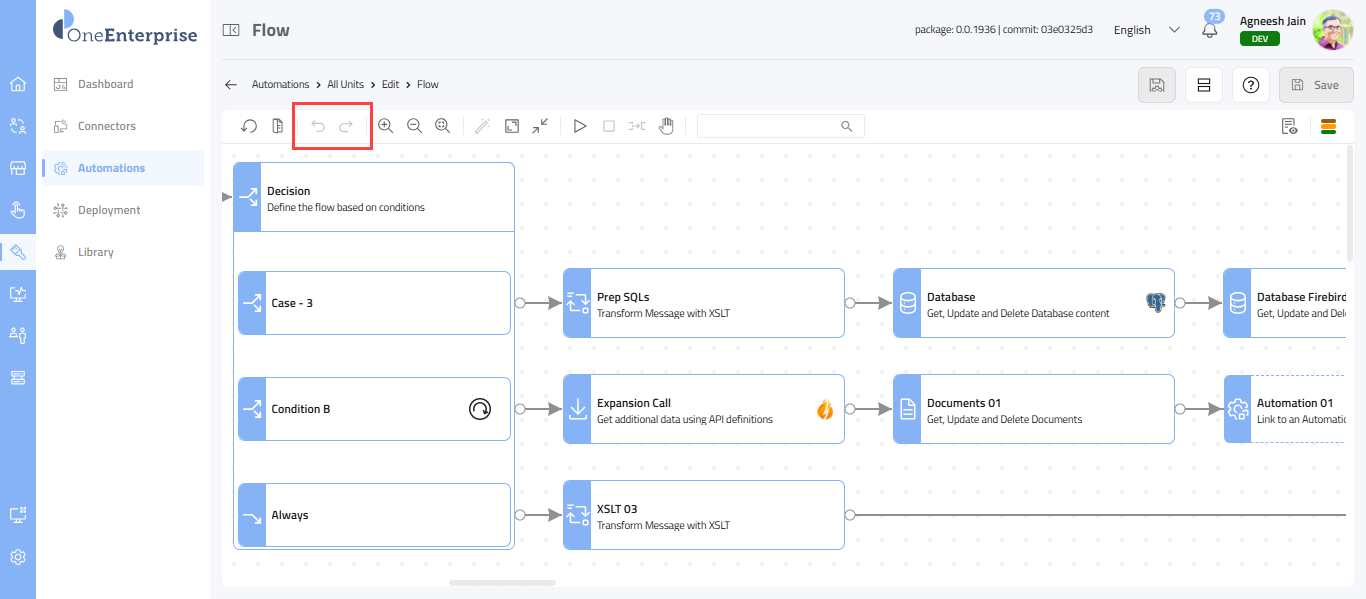Click the zoom out magnifier icon
Viewport: 1366px width, 599px height.
tap(414, 126)
